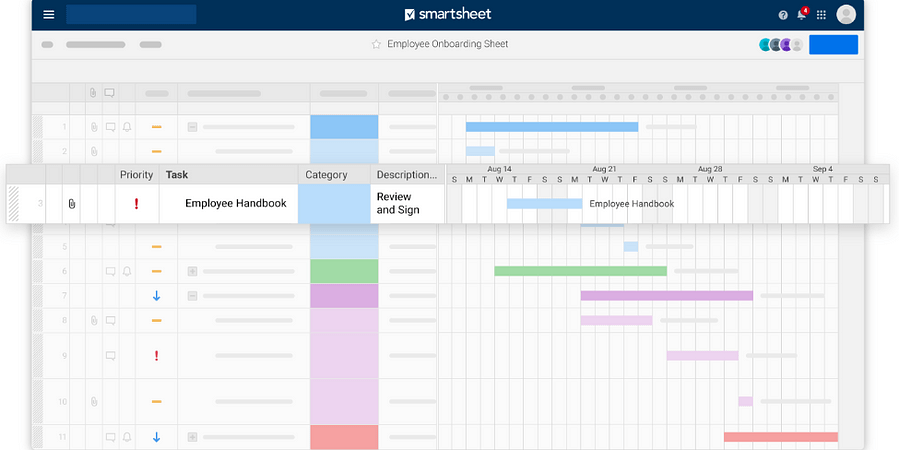Click the comment icon in row 11

[x=111, y=437]
